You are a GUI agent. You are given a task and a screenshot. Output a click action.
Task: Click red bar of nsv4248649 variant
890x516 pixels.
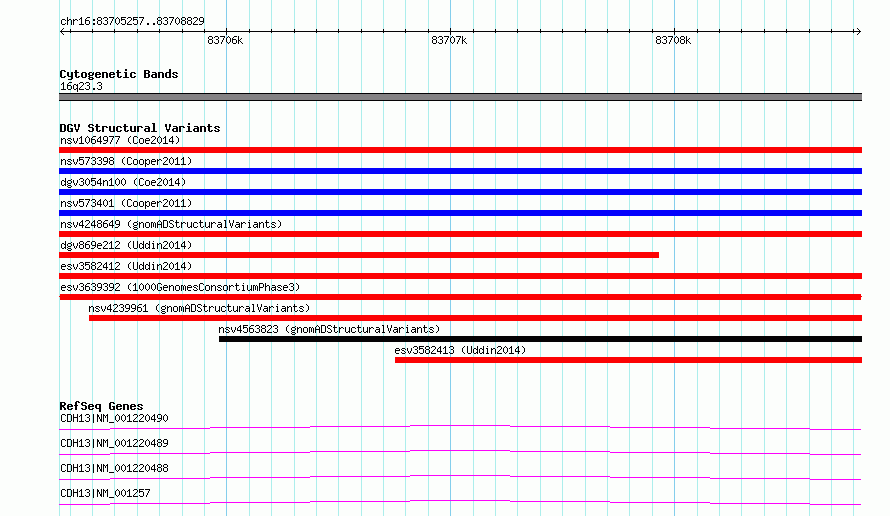460,234
